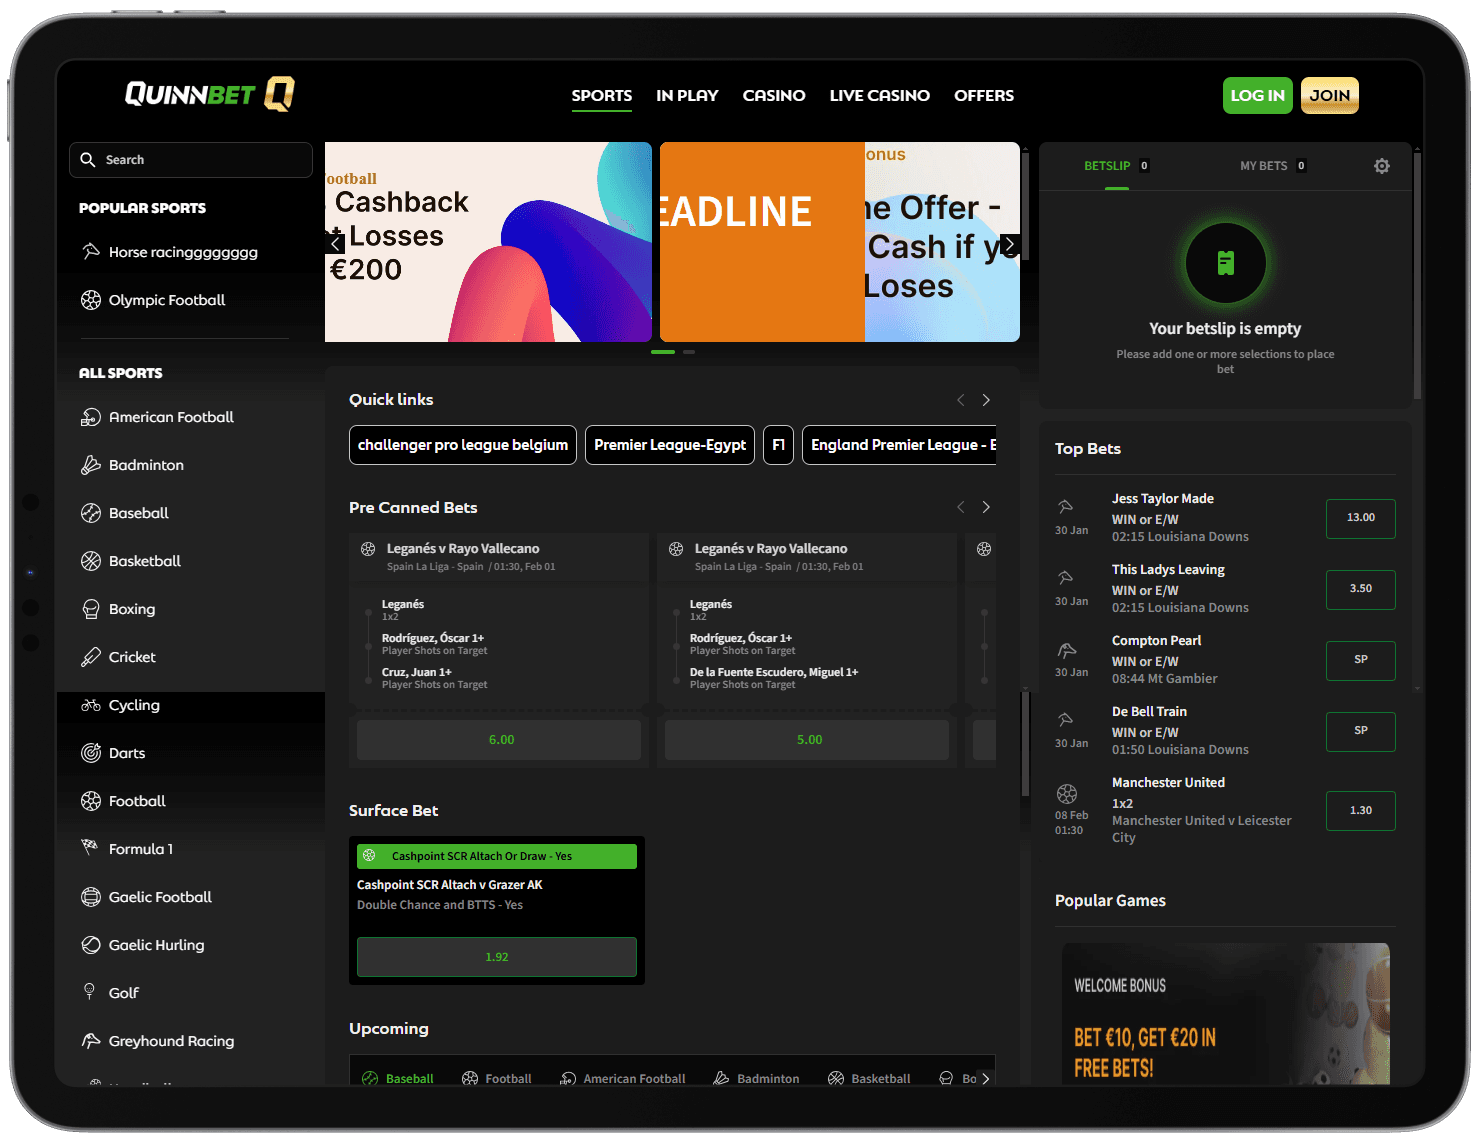The width and height of the screenshot is (1480, 1145).
Task: Click the Horse racing horse icon
Action: (91, 252)
